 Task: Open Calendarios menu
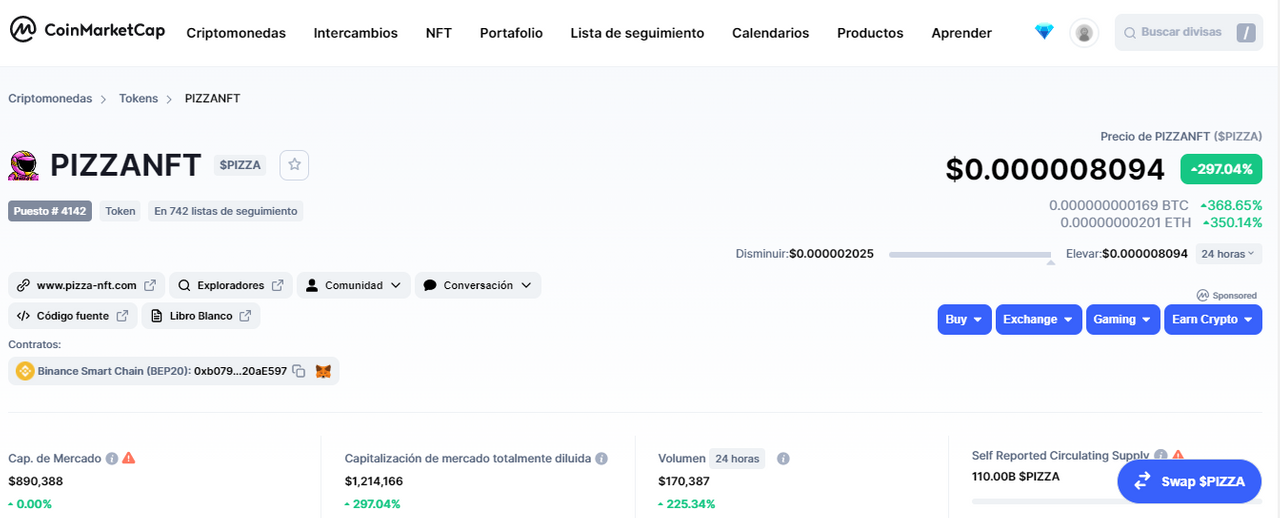tap(770, 33)
